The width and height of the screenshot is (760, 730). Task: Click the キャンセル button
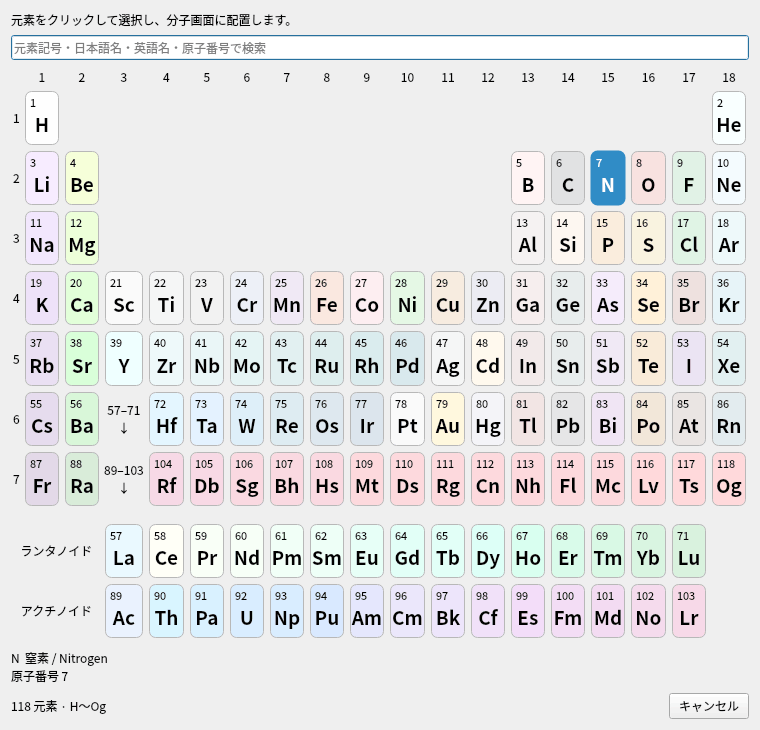(x=709, y=706)
